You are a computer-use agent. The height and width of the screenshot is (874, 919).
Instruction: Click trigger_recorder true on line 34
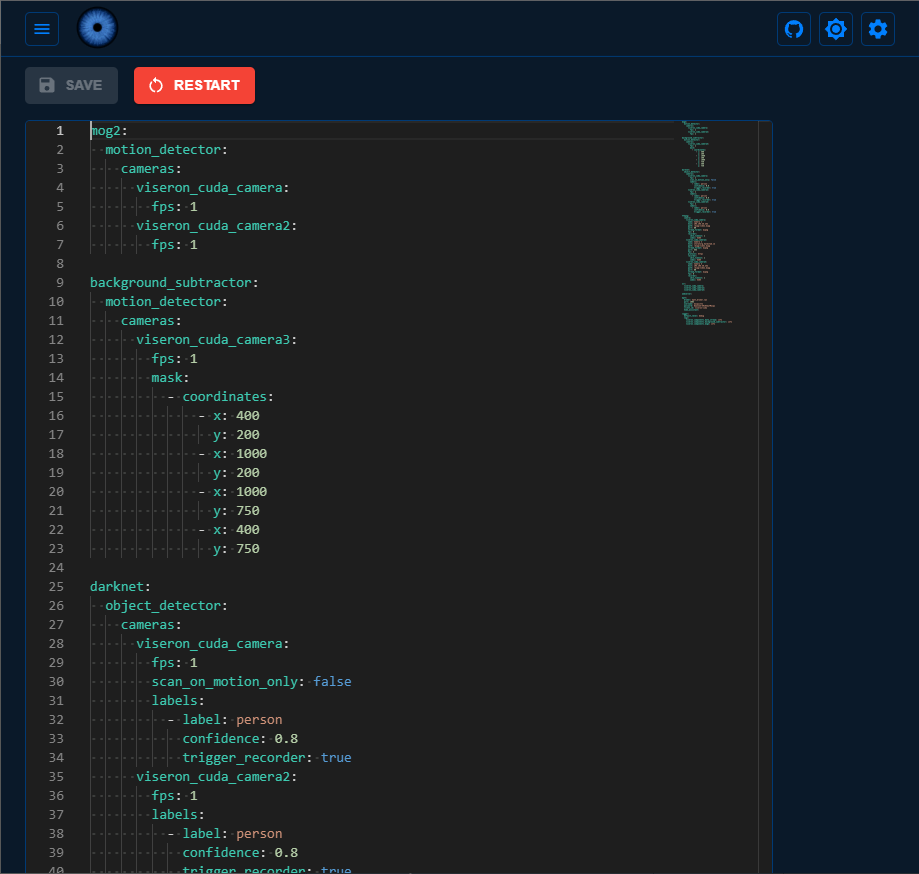point(336,758)
